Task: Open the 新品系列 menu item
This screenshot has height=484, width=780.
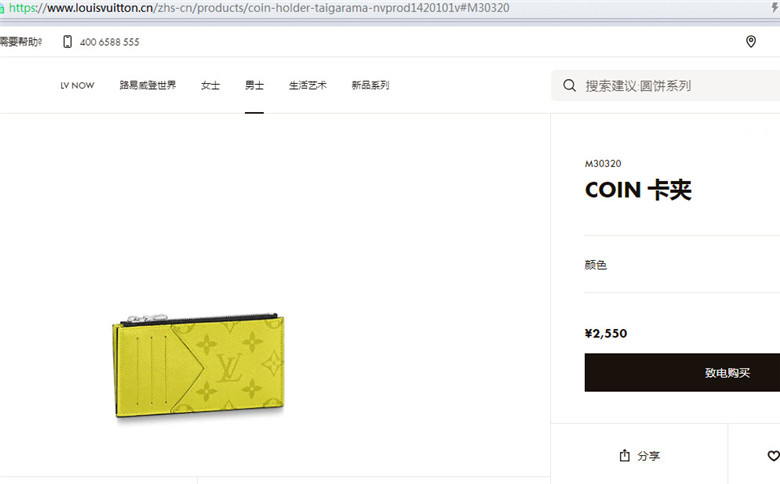Action: [370, 86]
